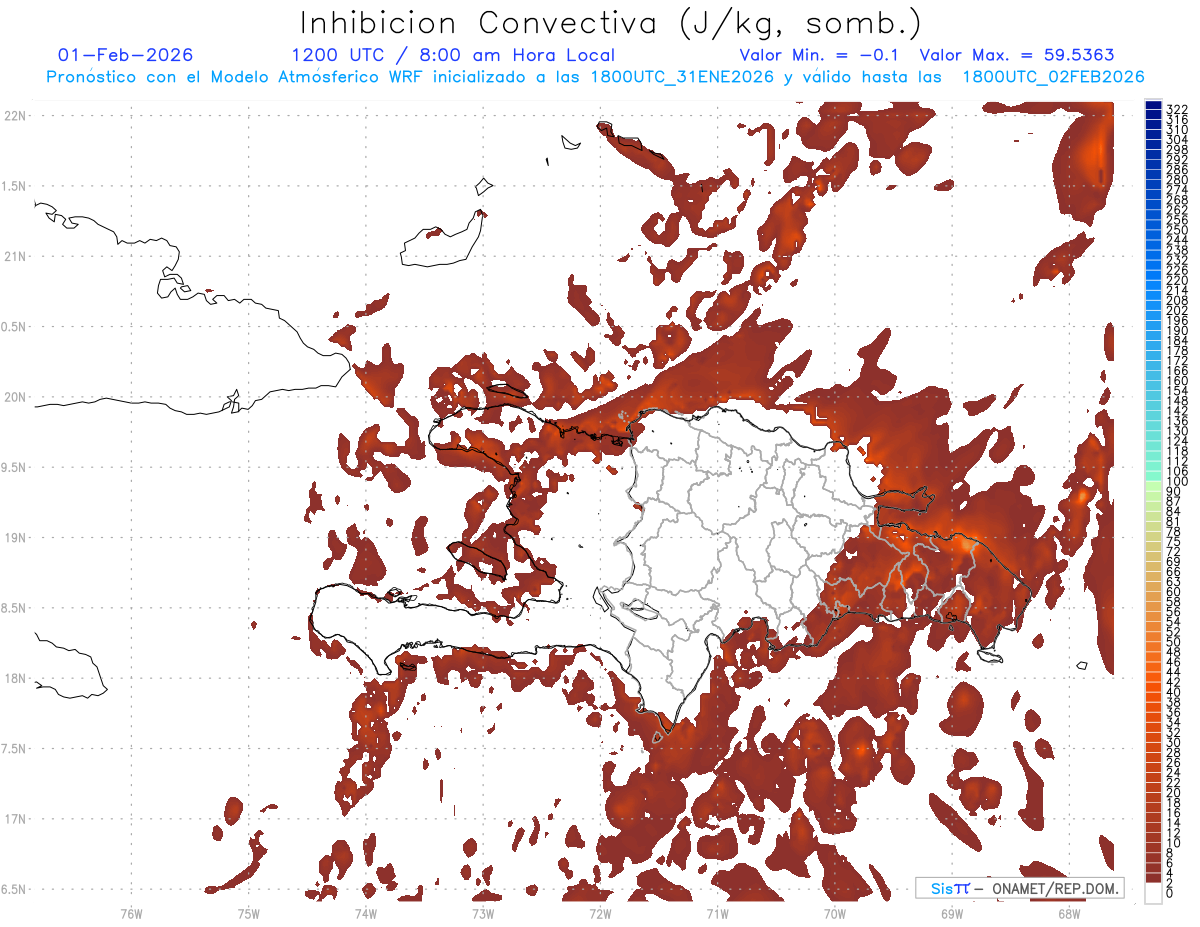This screenshot has height=927, width=1200.
Task: Click the '75W' longitude label
Action: [x=248, y=913]
